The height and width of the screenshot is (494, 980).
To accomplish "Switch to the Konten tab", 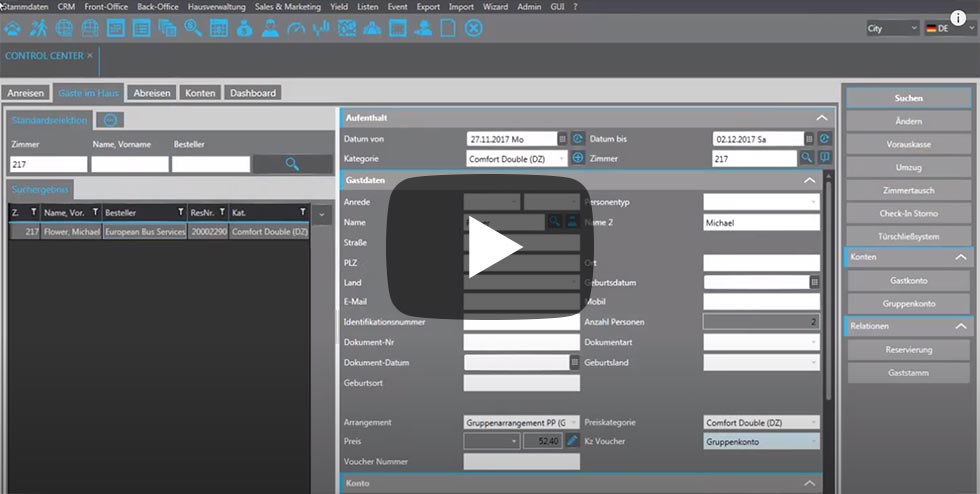I will coord(200,93).
